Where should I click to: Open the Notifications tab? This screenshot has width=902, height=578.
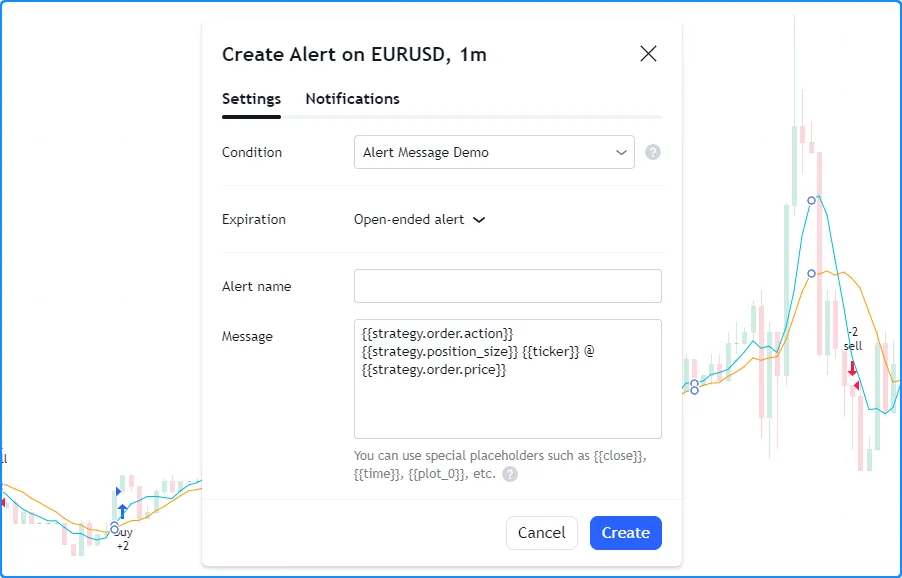click(352, 99)
